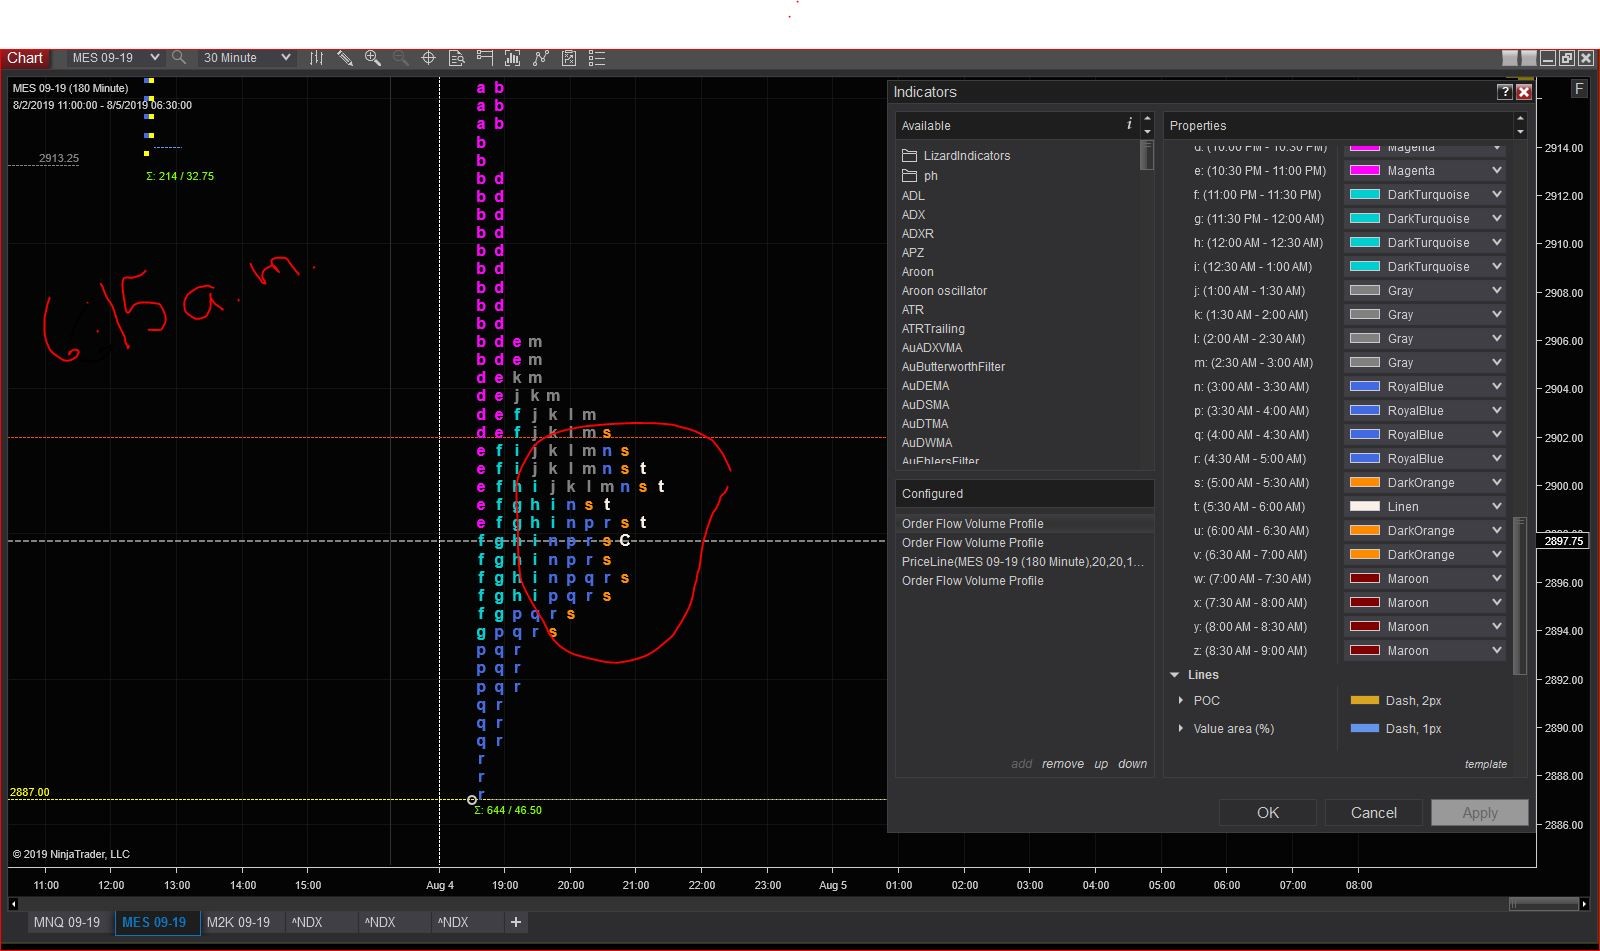Viewport: 1600px width, 951px height.
Task: Activate the zoom in magnifier tool
Action: tap(373, 58)
